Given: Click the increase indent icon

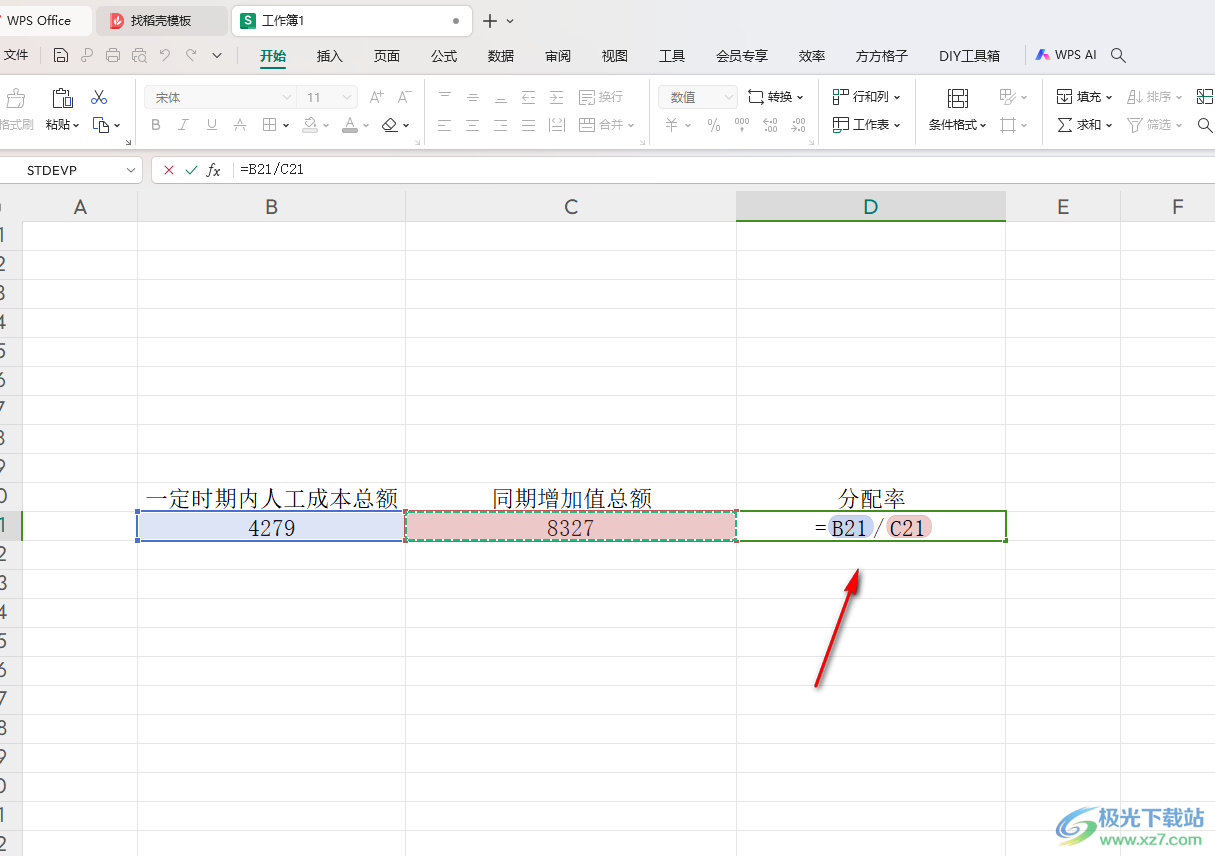Looking at the screenshot, I should 557,97.
